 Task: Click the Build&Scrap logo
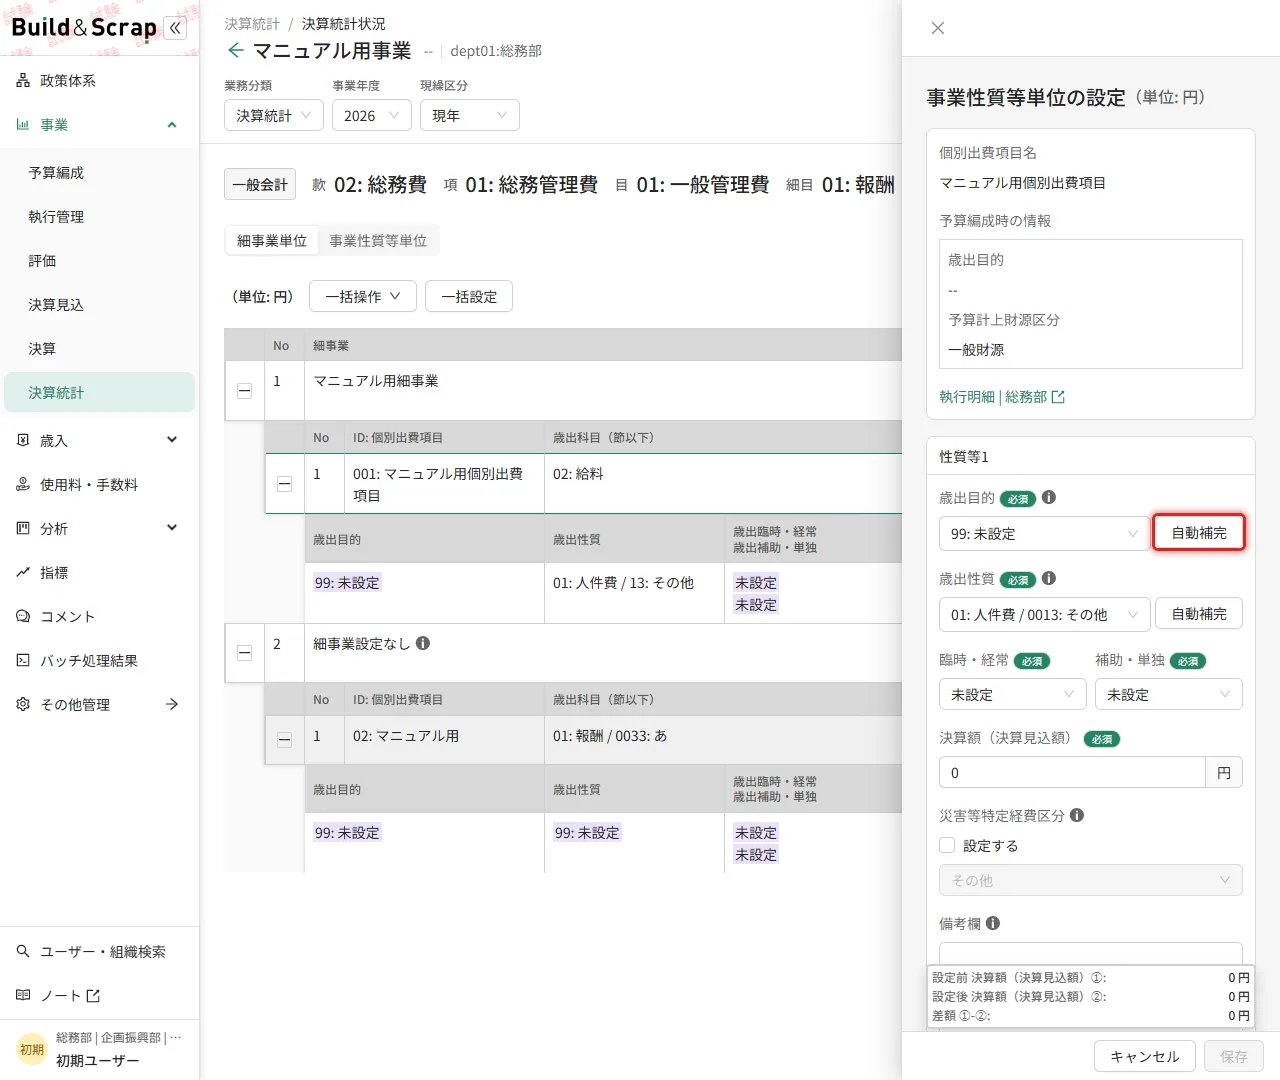[x=84, y=28]
